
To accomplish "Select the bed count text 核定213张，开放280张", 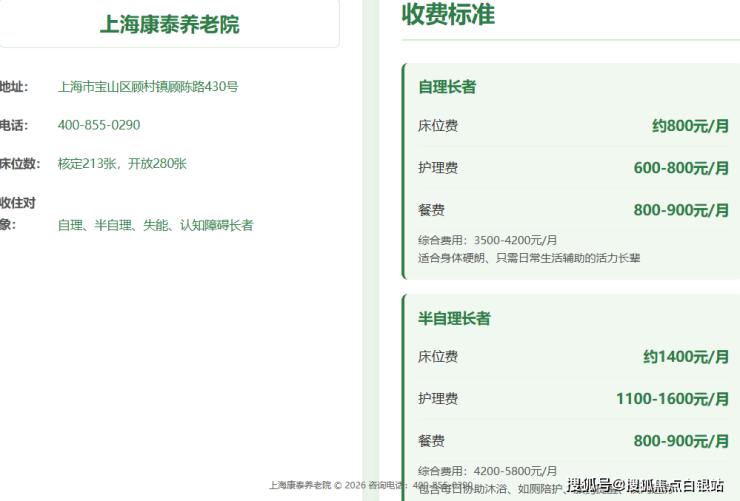I will 122,164.
